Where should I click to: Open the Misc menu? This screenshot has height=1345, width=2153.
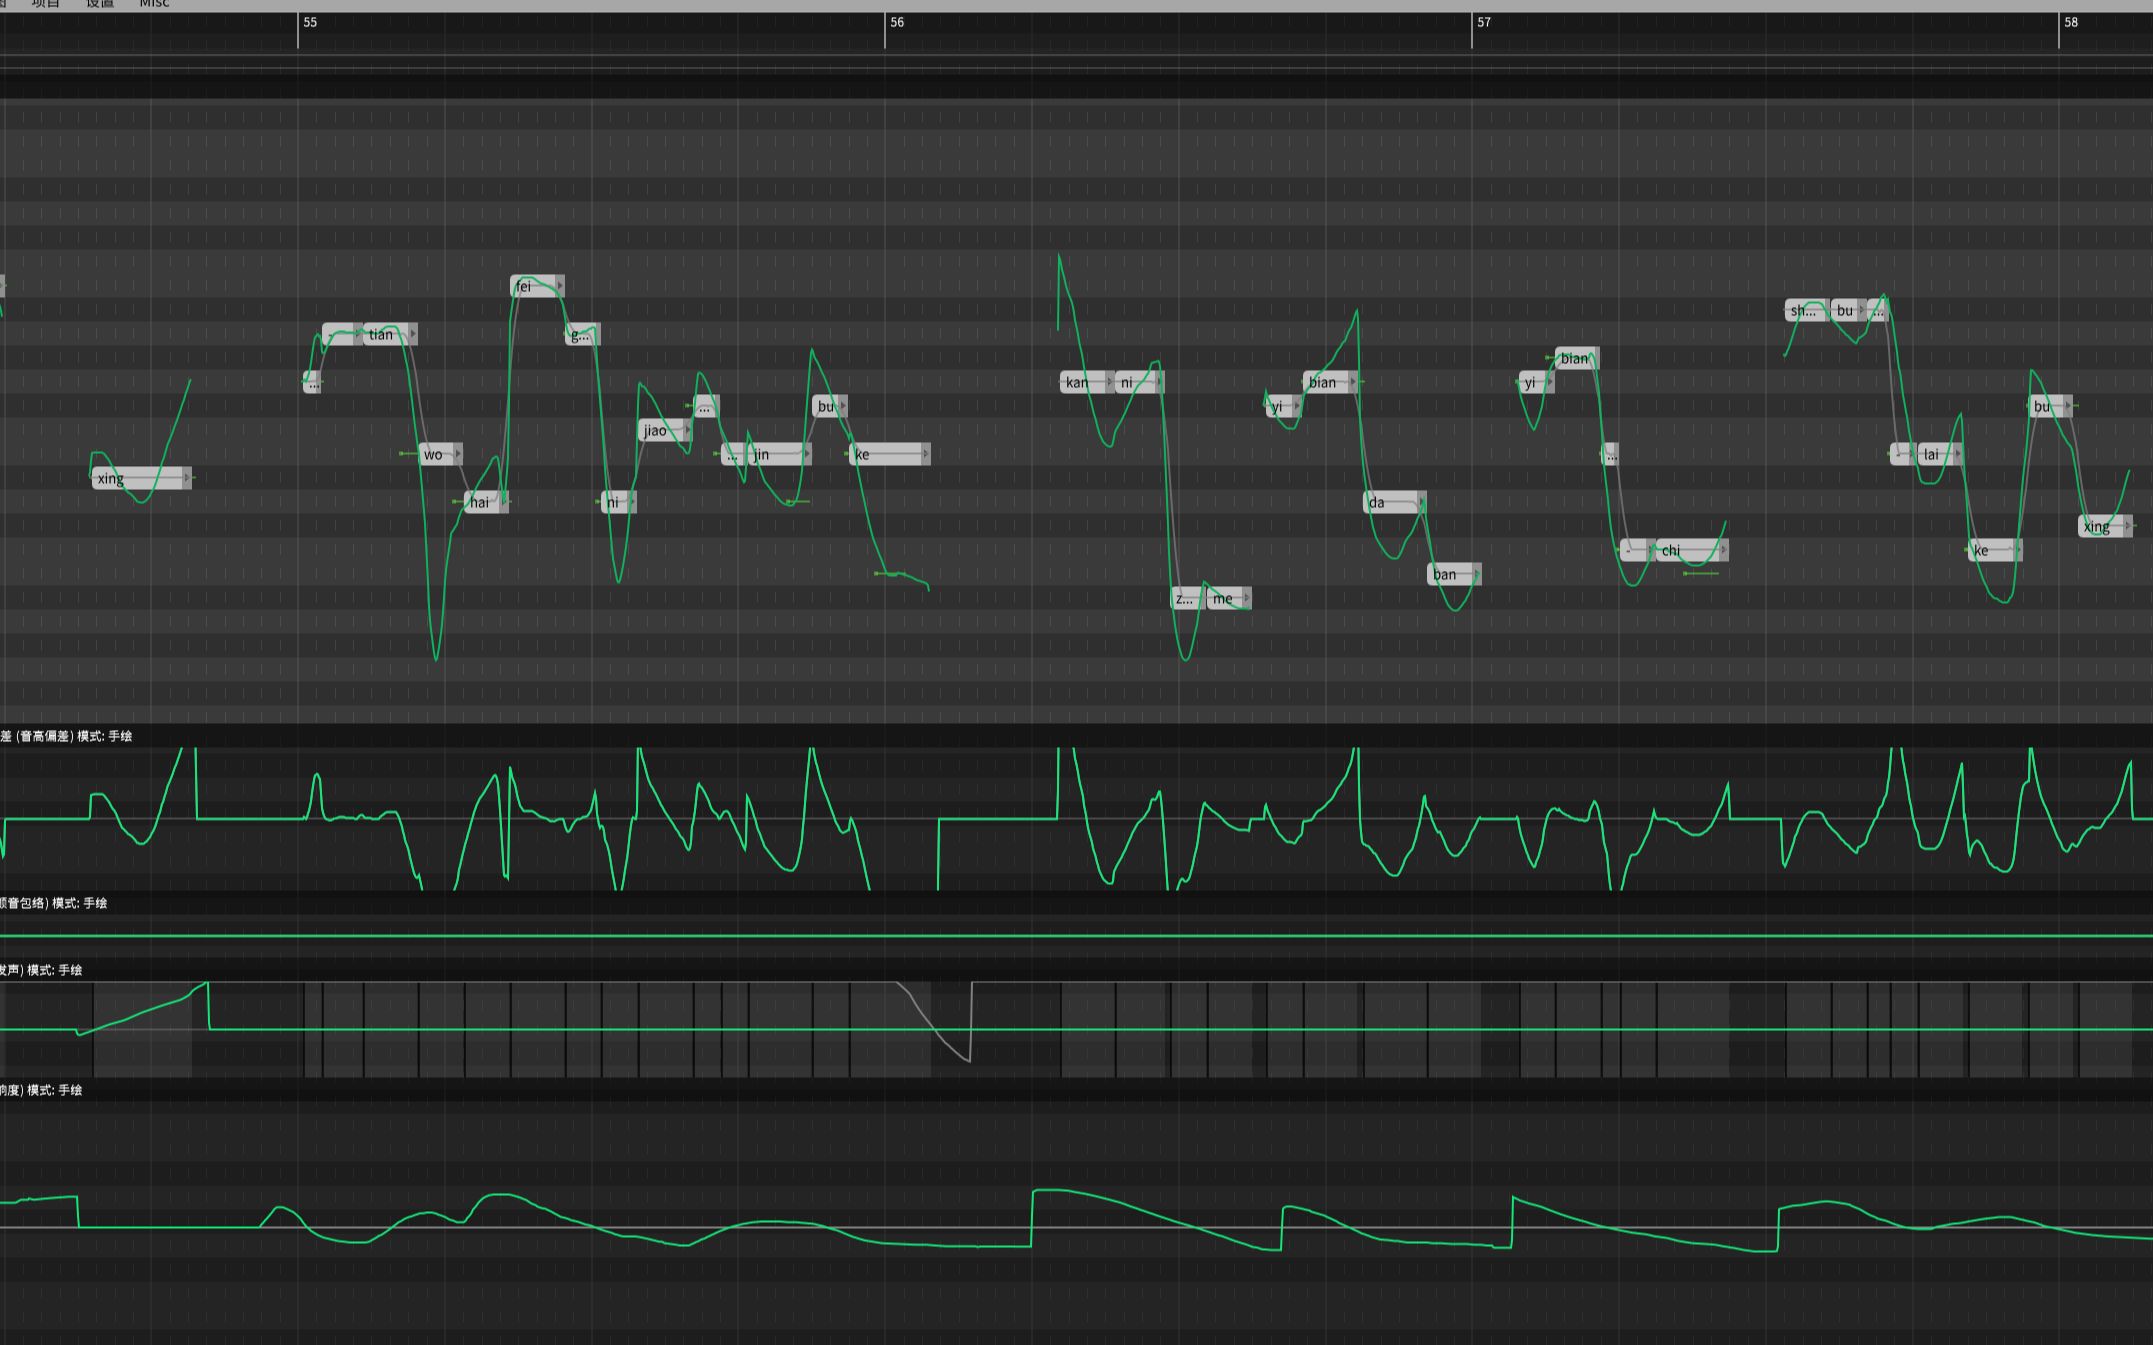point(153,4)
